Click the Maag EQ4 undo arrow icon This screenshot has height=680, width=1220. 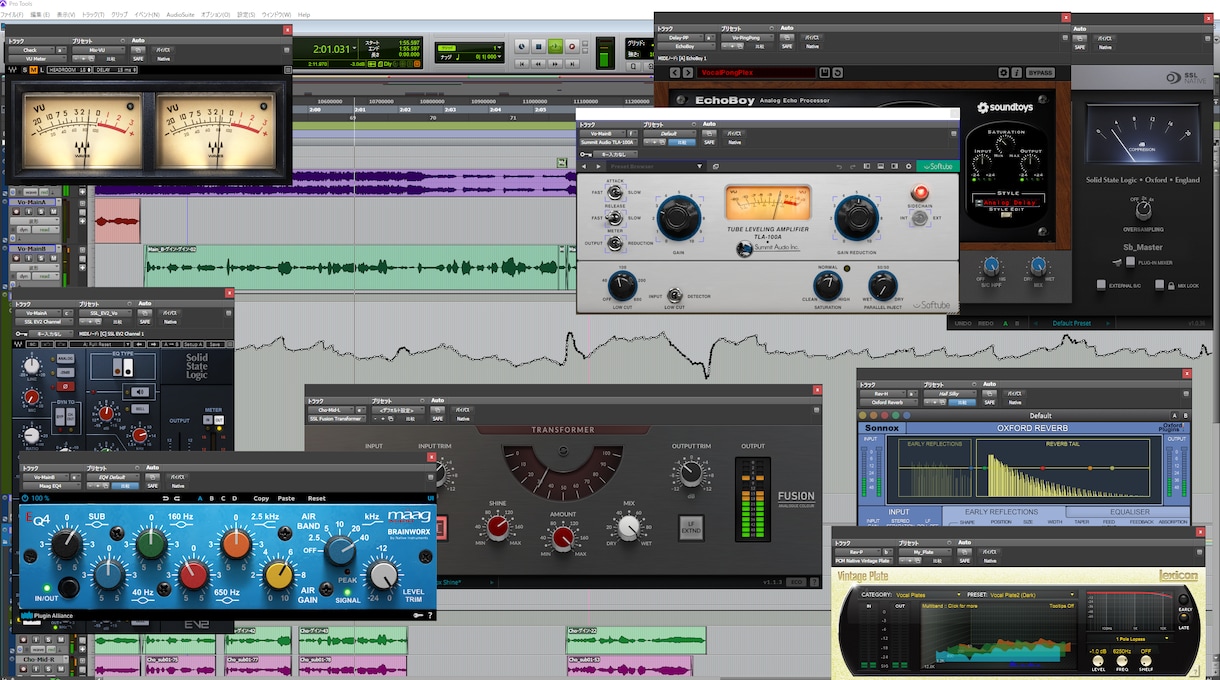pos(164,498)
